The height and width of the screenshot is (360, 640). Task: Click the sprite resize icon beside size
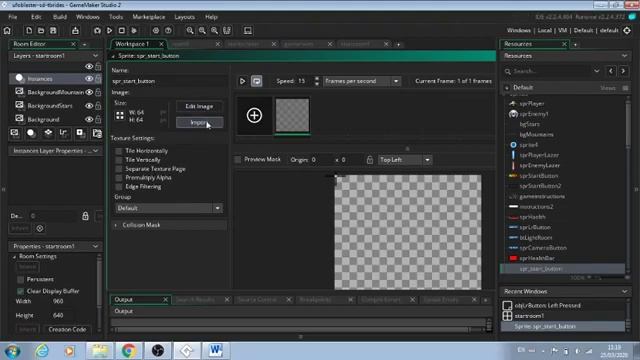[120, 116]
